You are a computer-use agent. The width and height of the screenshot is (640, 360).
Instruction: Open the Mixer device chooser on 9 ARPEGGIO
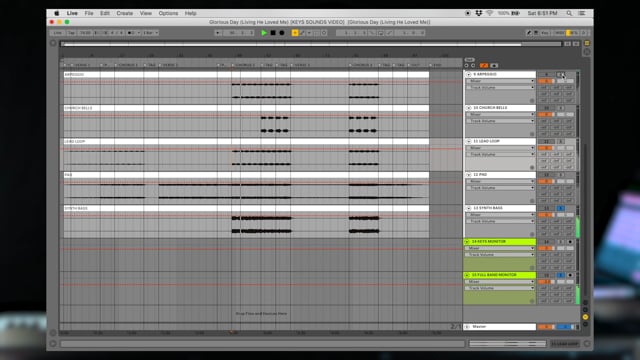(500, 81)
